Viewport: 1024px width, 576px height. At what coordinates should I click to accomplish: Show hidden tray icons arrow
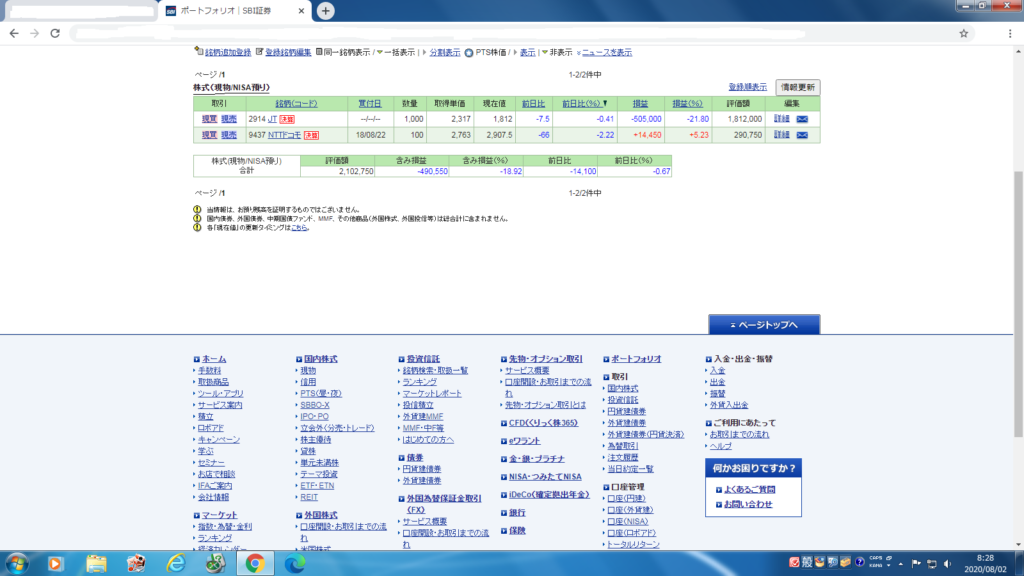[x=901, y=564]
